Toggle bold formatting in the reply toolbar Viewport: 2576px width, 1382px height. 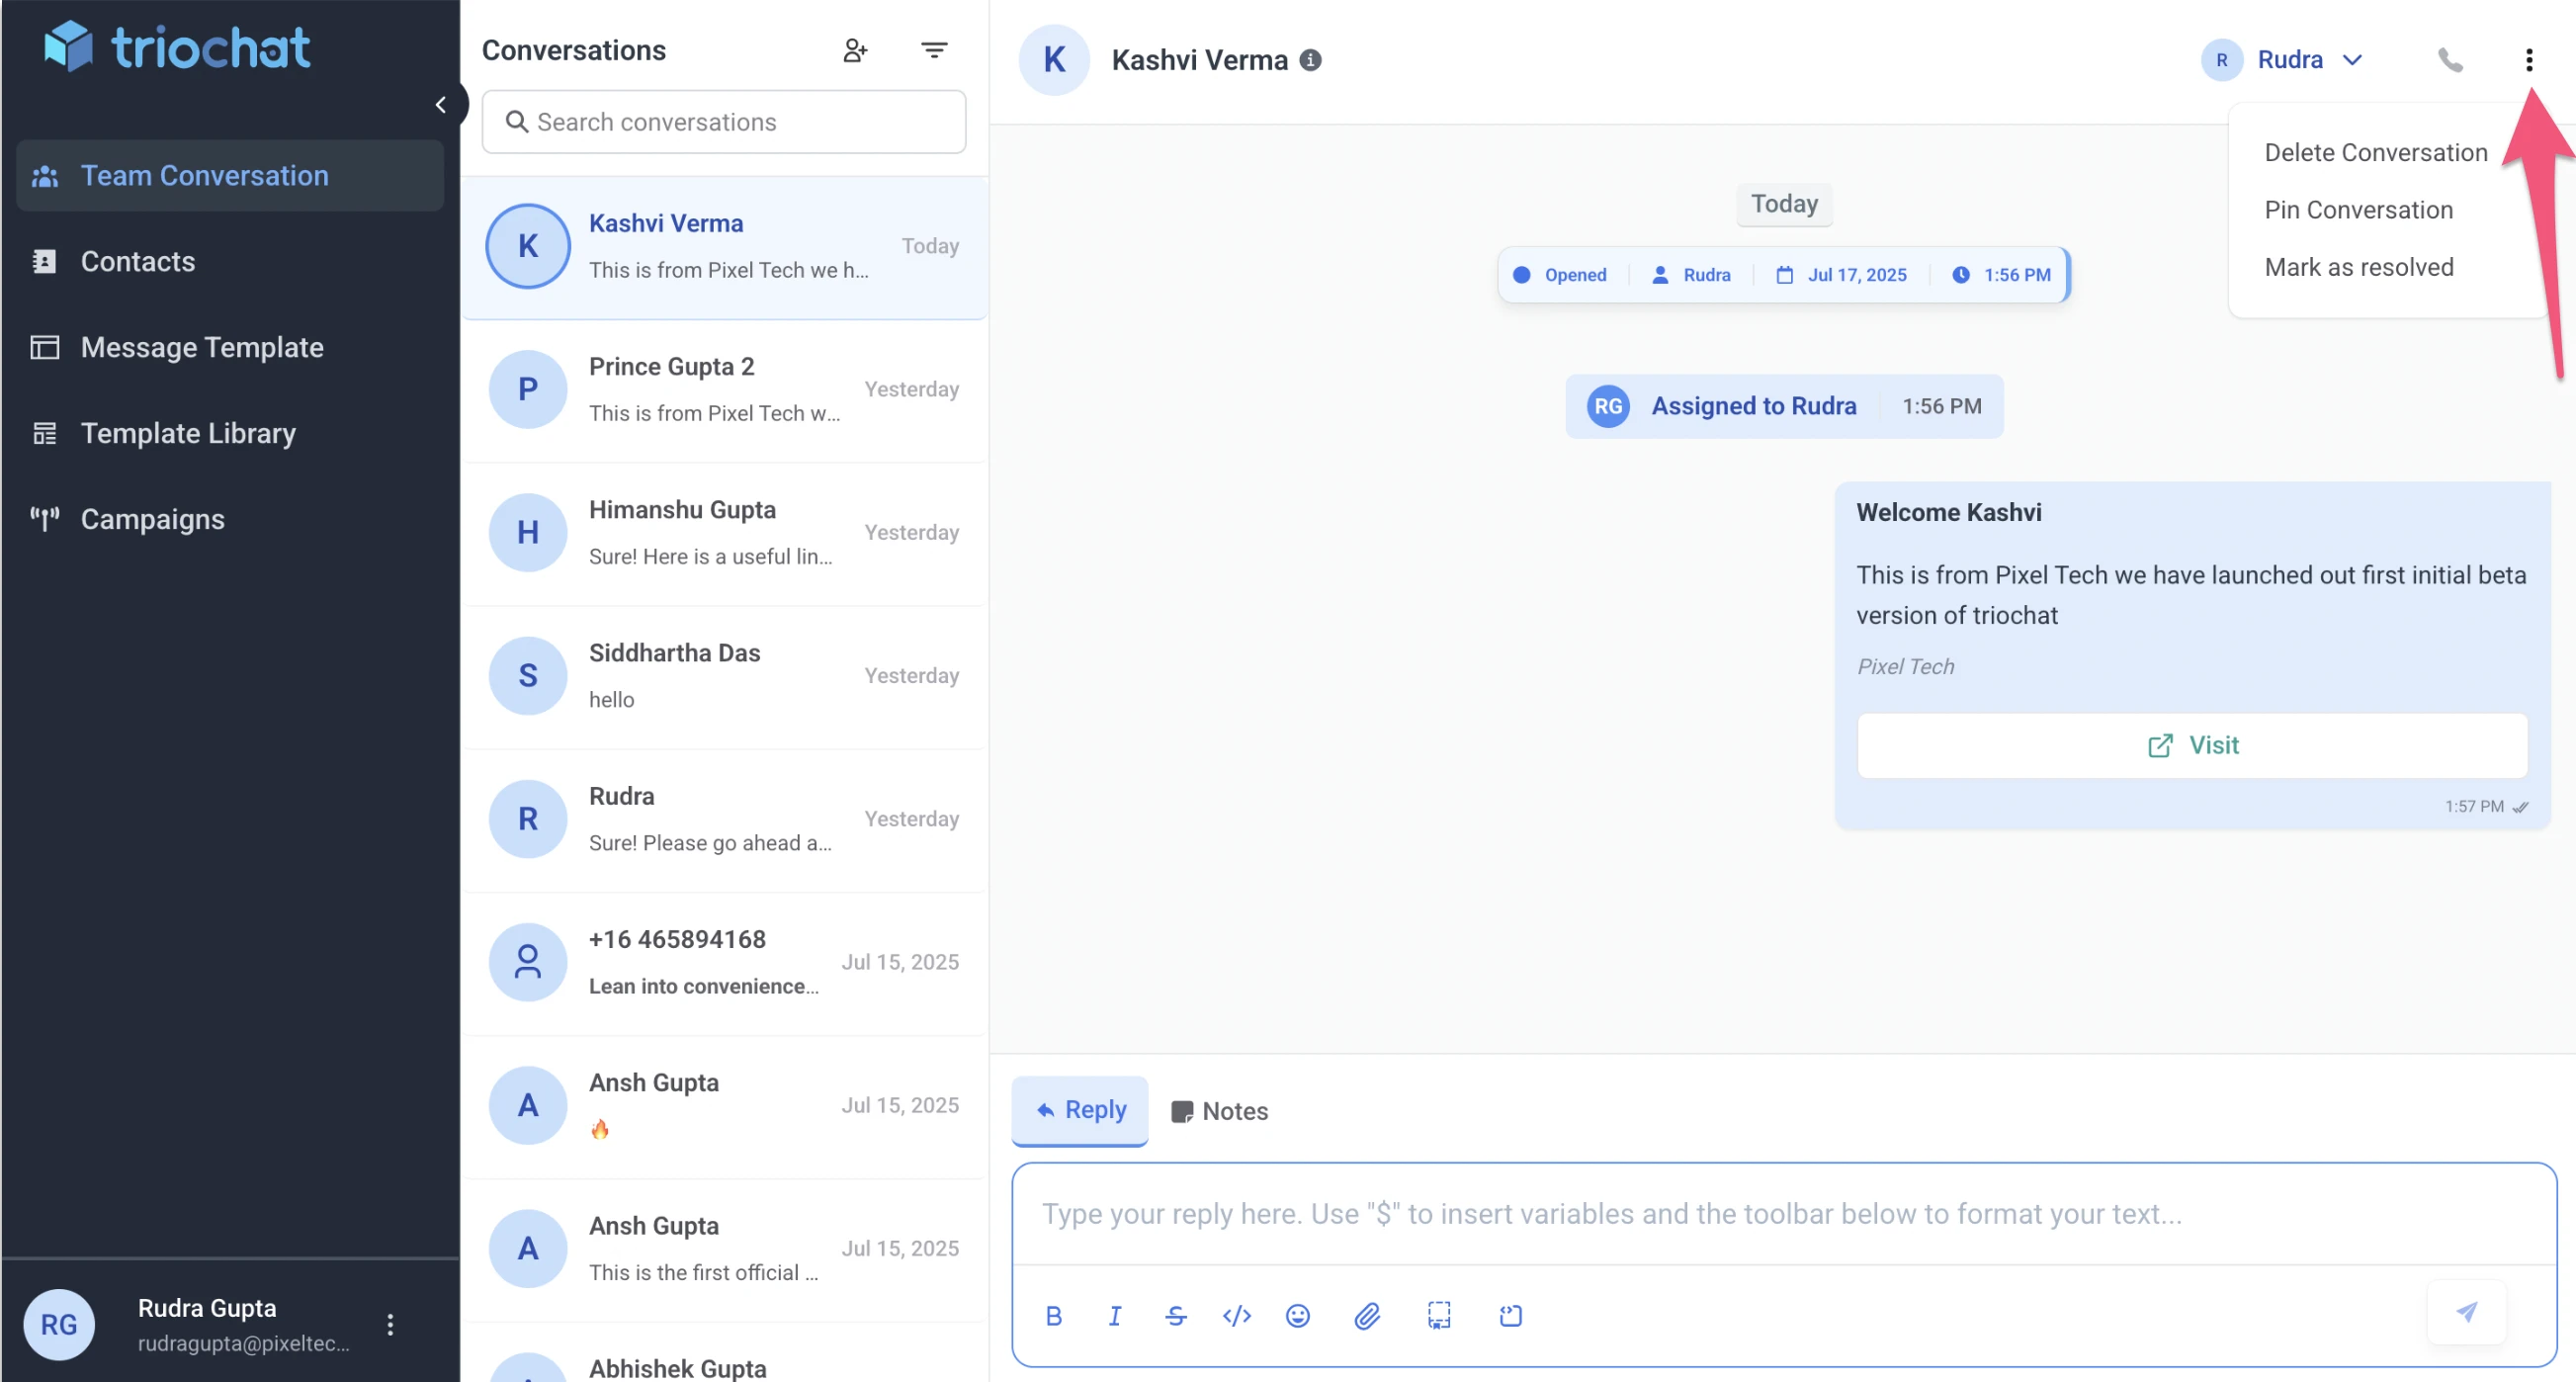click(1053, 1315)
